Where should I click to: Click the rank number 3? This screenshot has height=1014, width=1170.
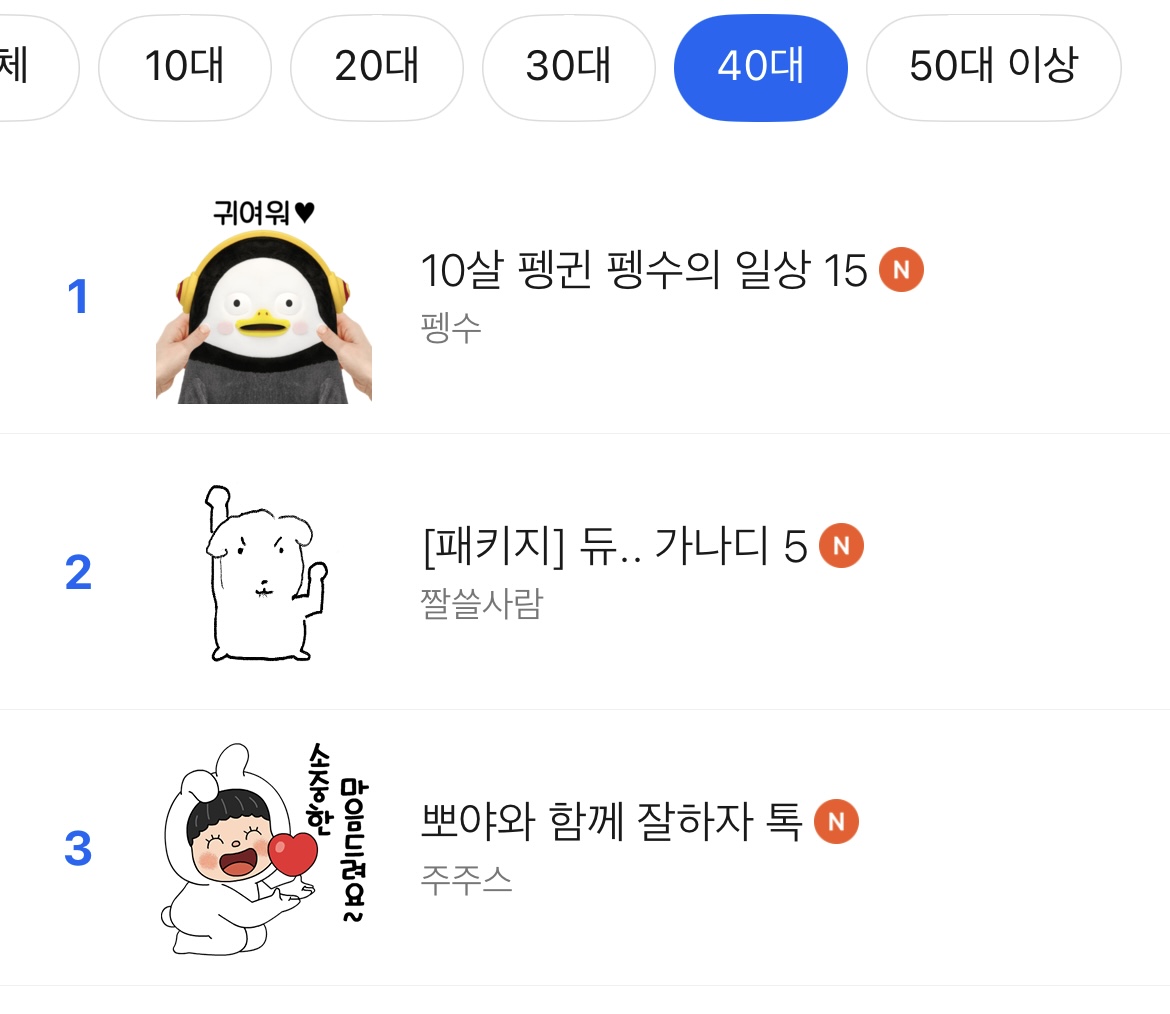tap(78, 849)
